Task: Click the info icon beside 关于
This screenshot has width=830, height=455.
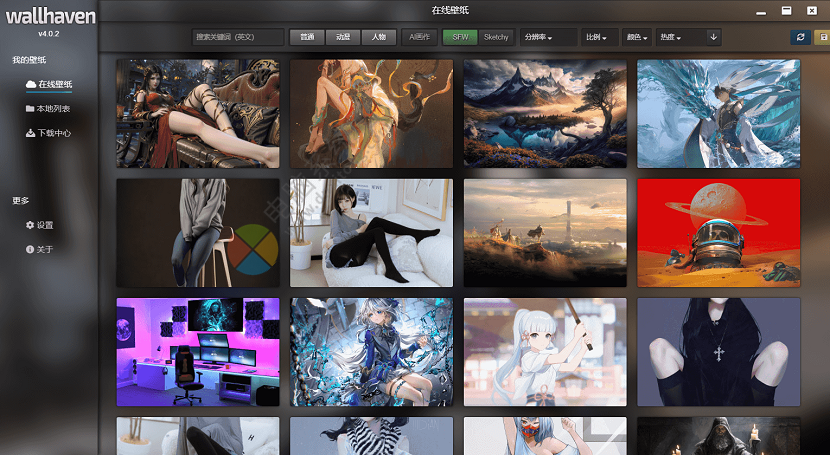Action: point(30,249)
